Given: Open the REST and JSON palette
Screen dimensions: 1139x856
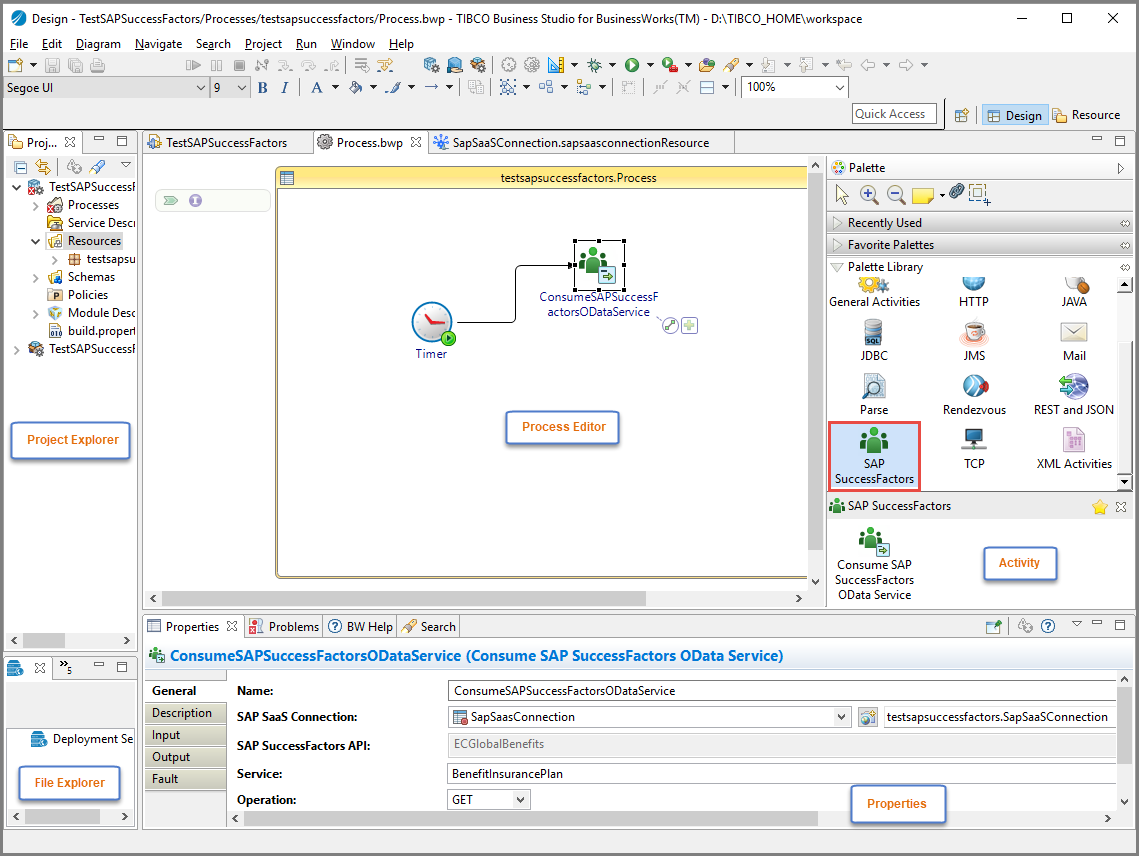Looking at the screenshot, I should click(x=1073, y=394).
